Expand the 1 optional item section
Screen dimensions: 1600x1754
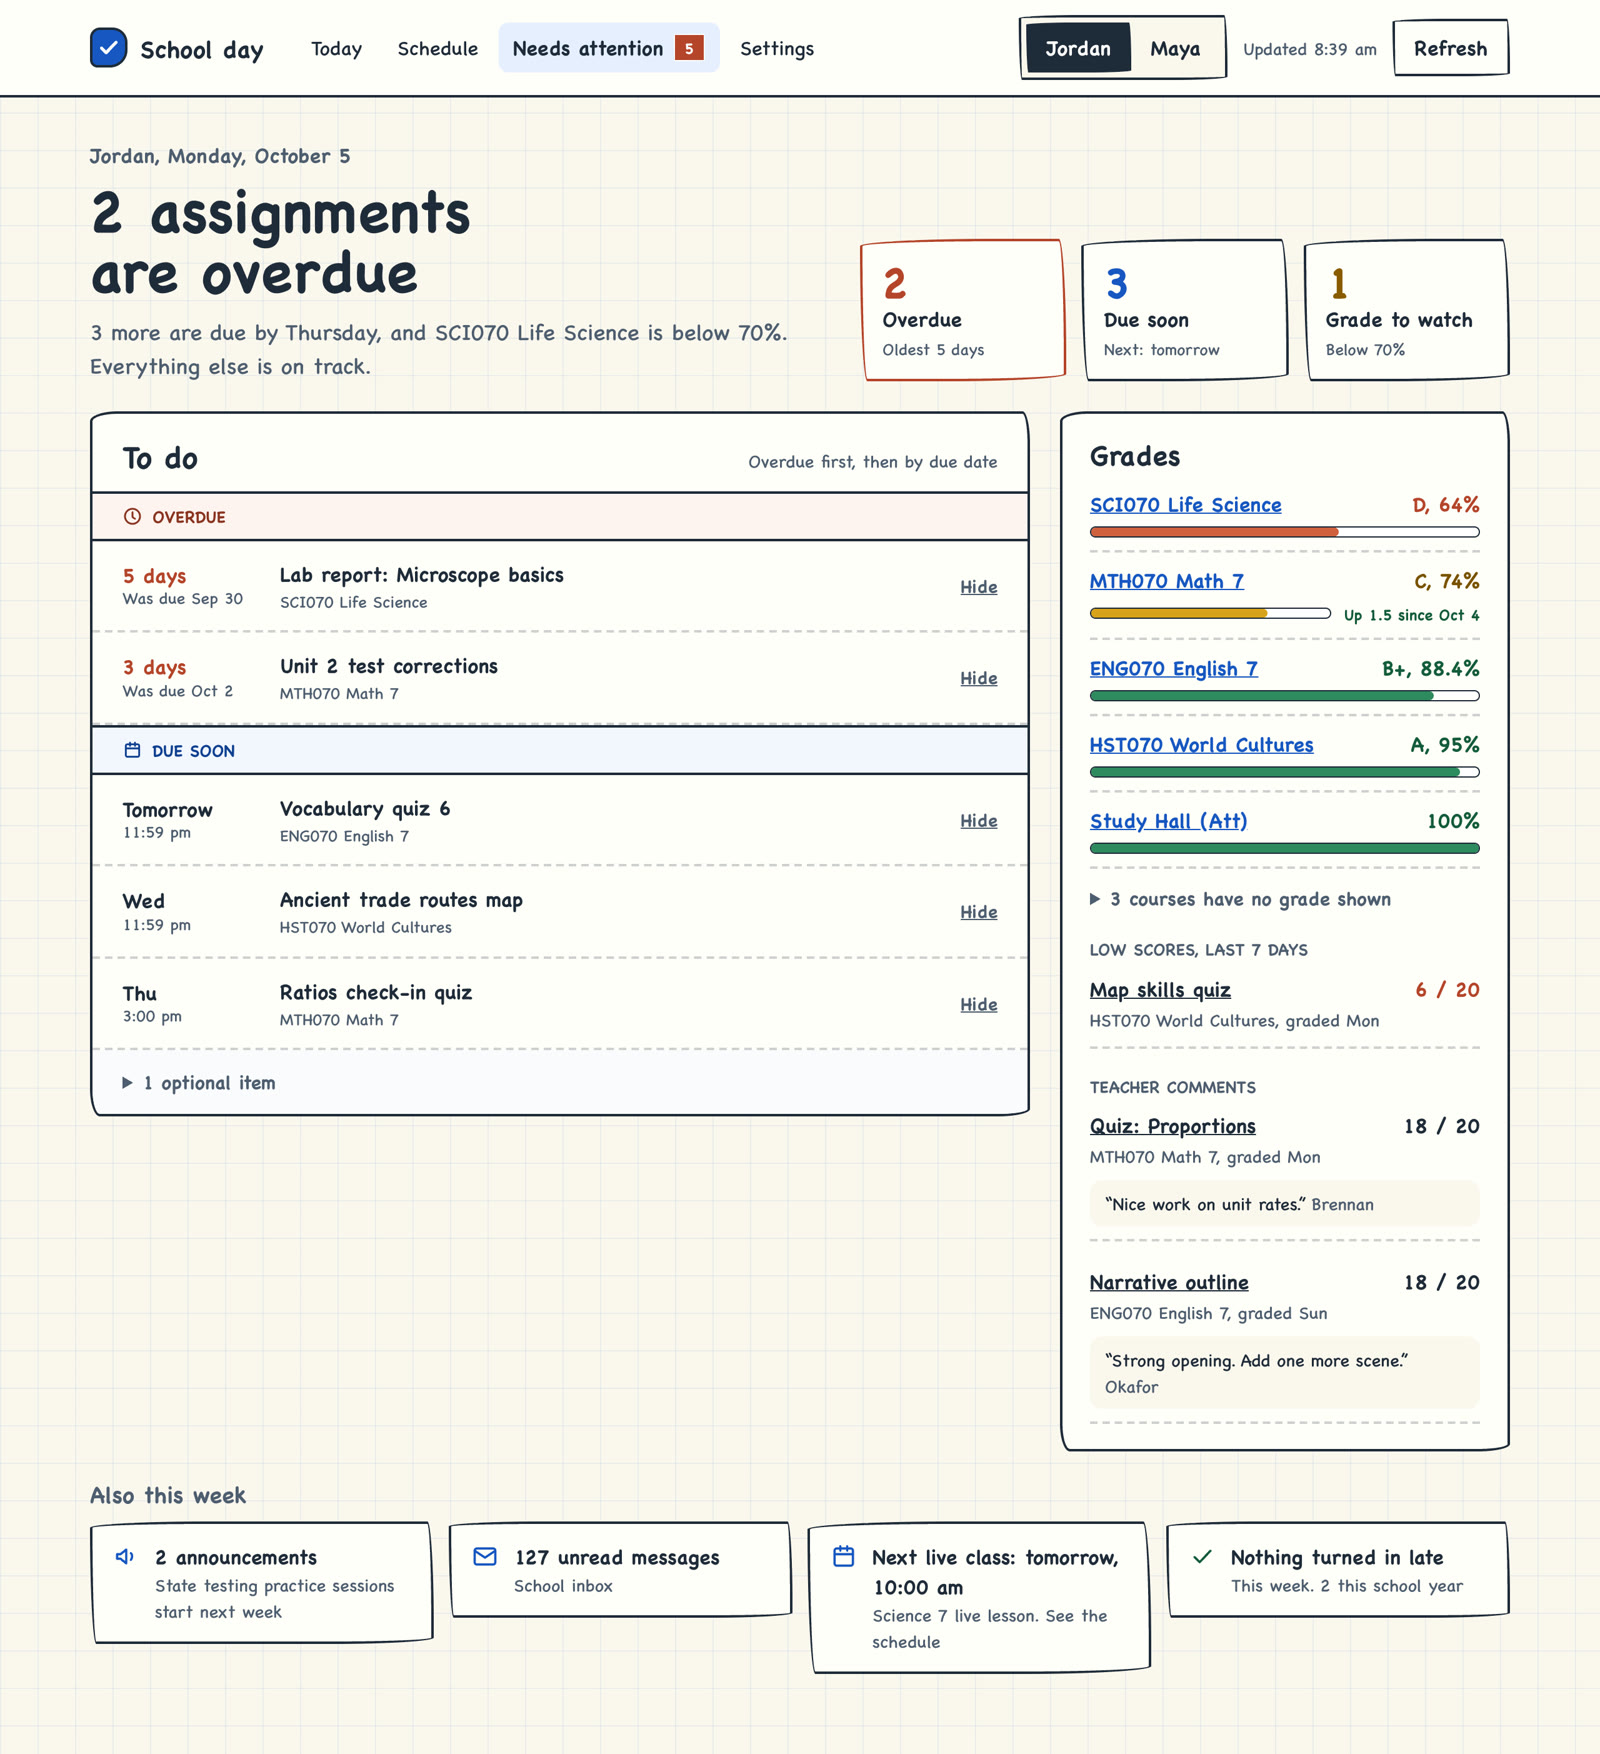(199, 1083)
